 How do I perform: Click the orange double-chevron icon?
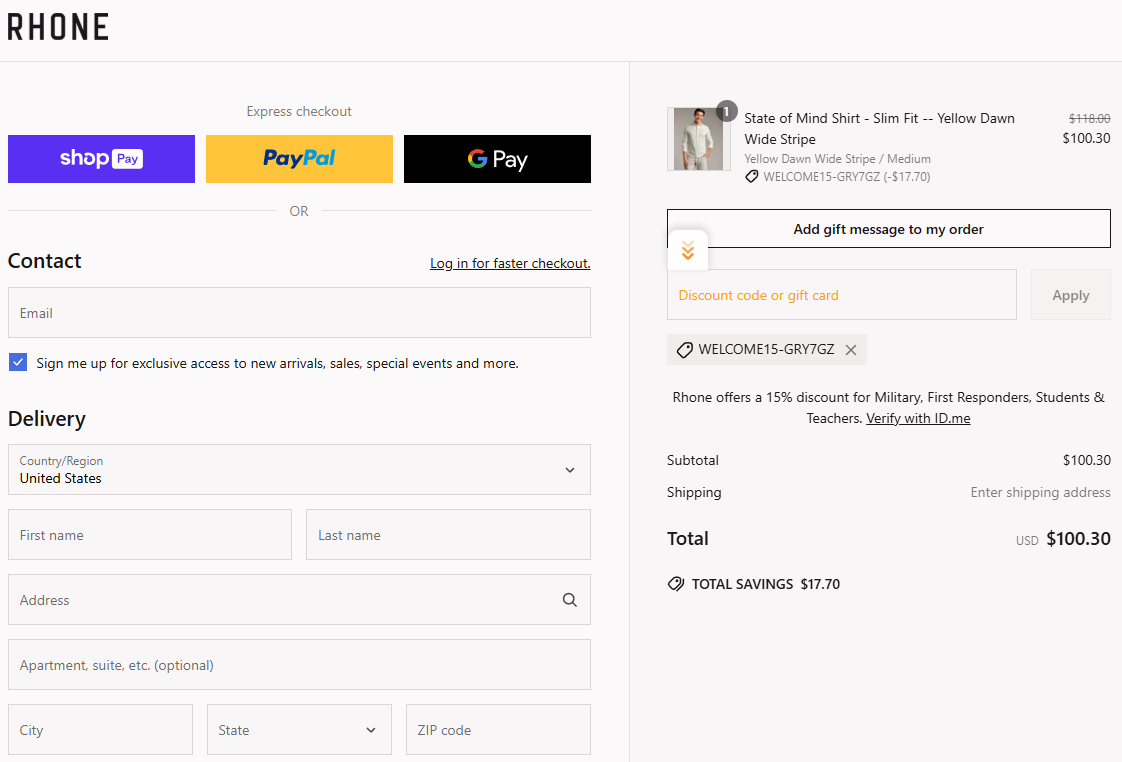tap(687, 251)
